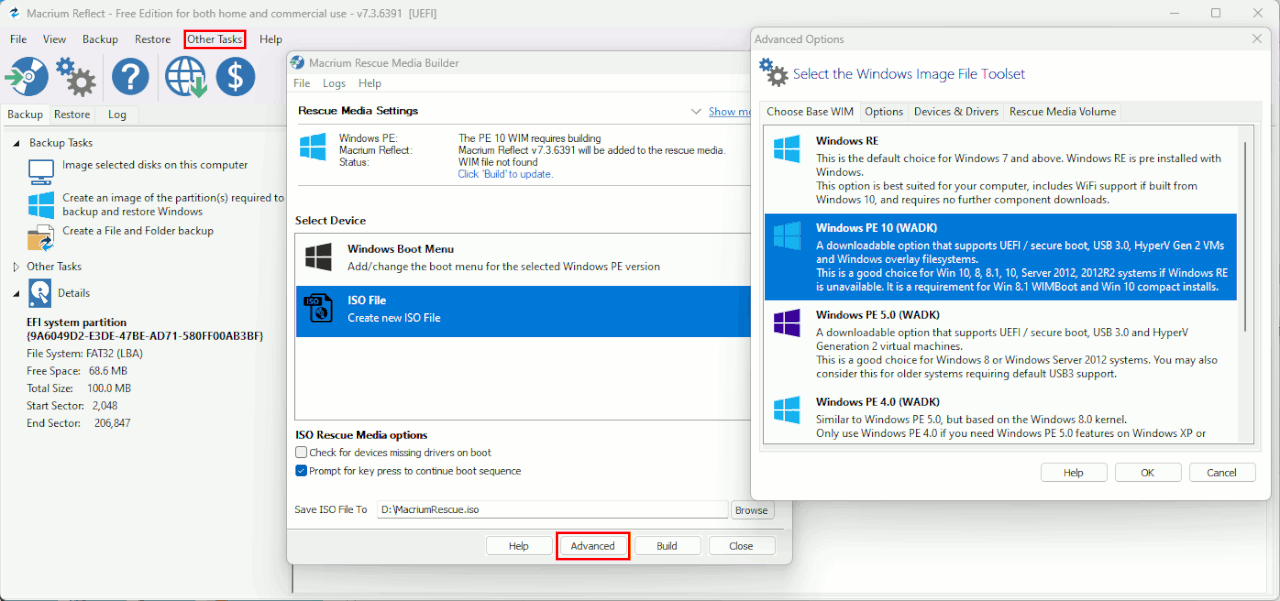Click Create a File and Folder backup

138,231
